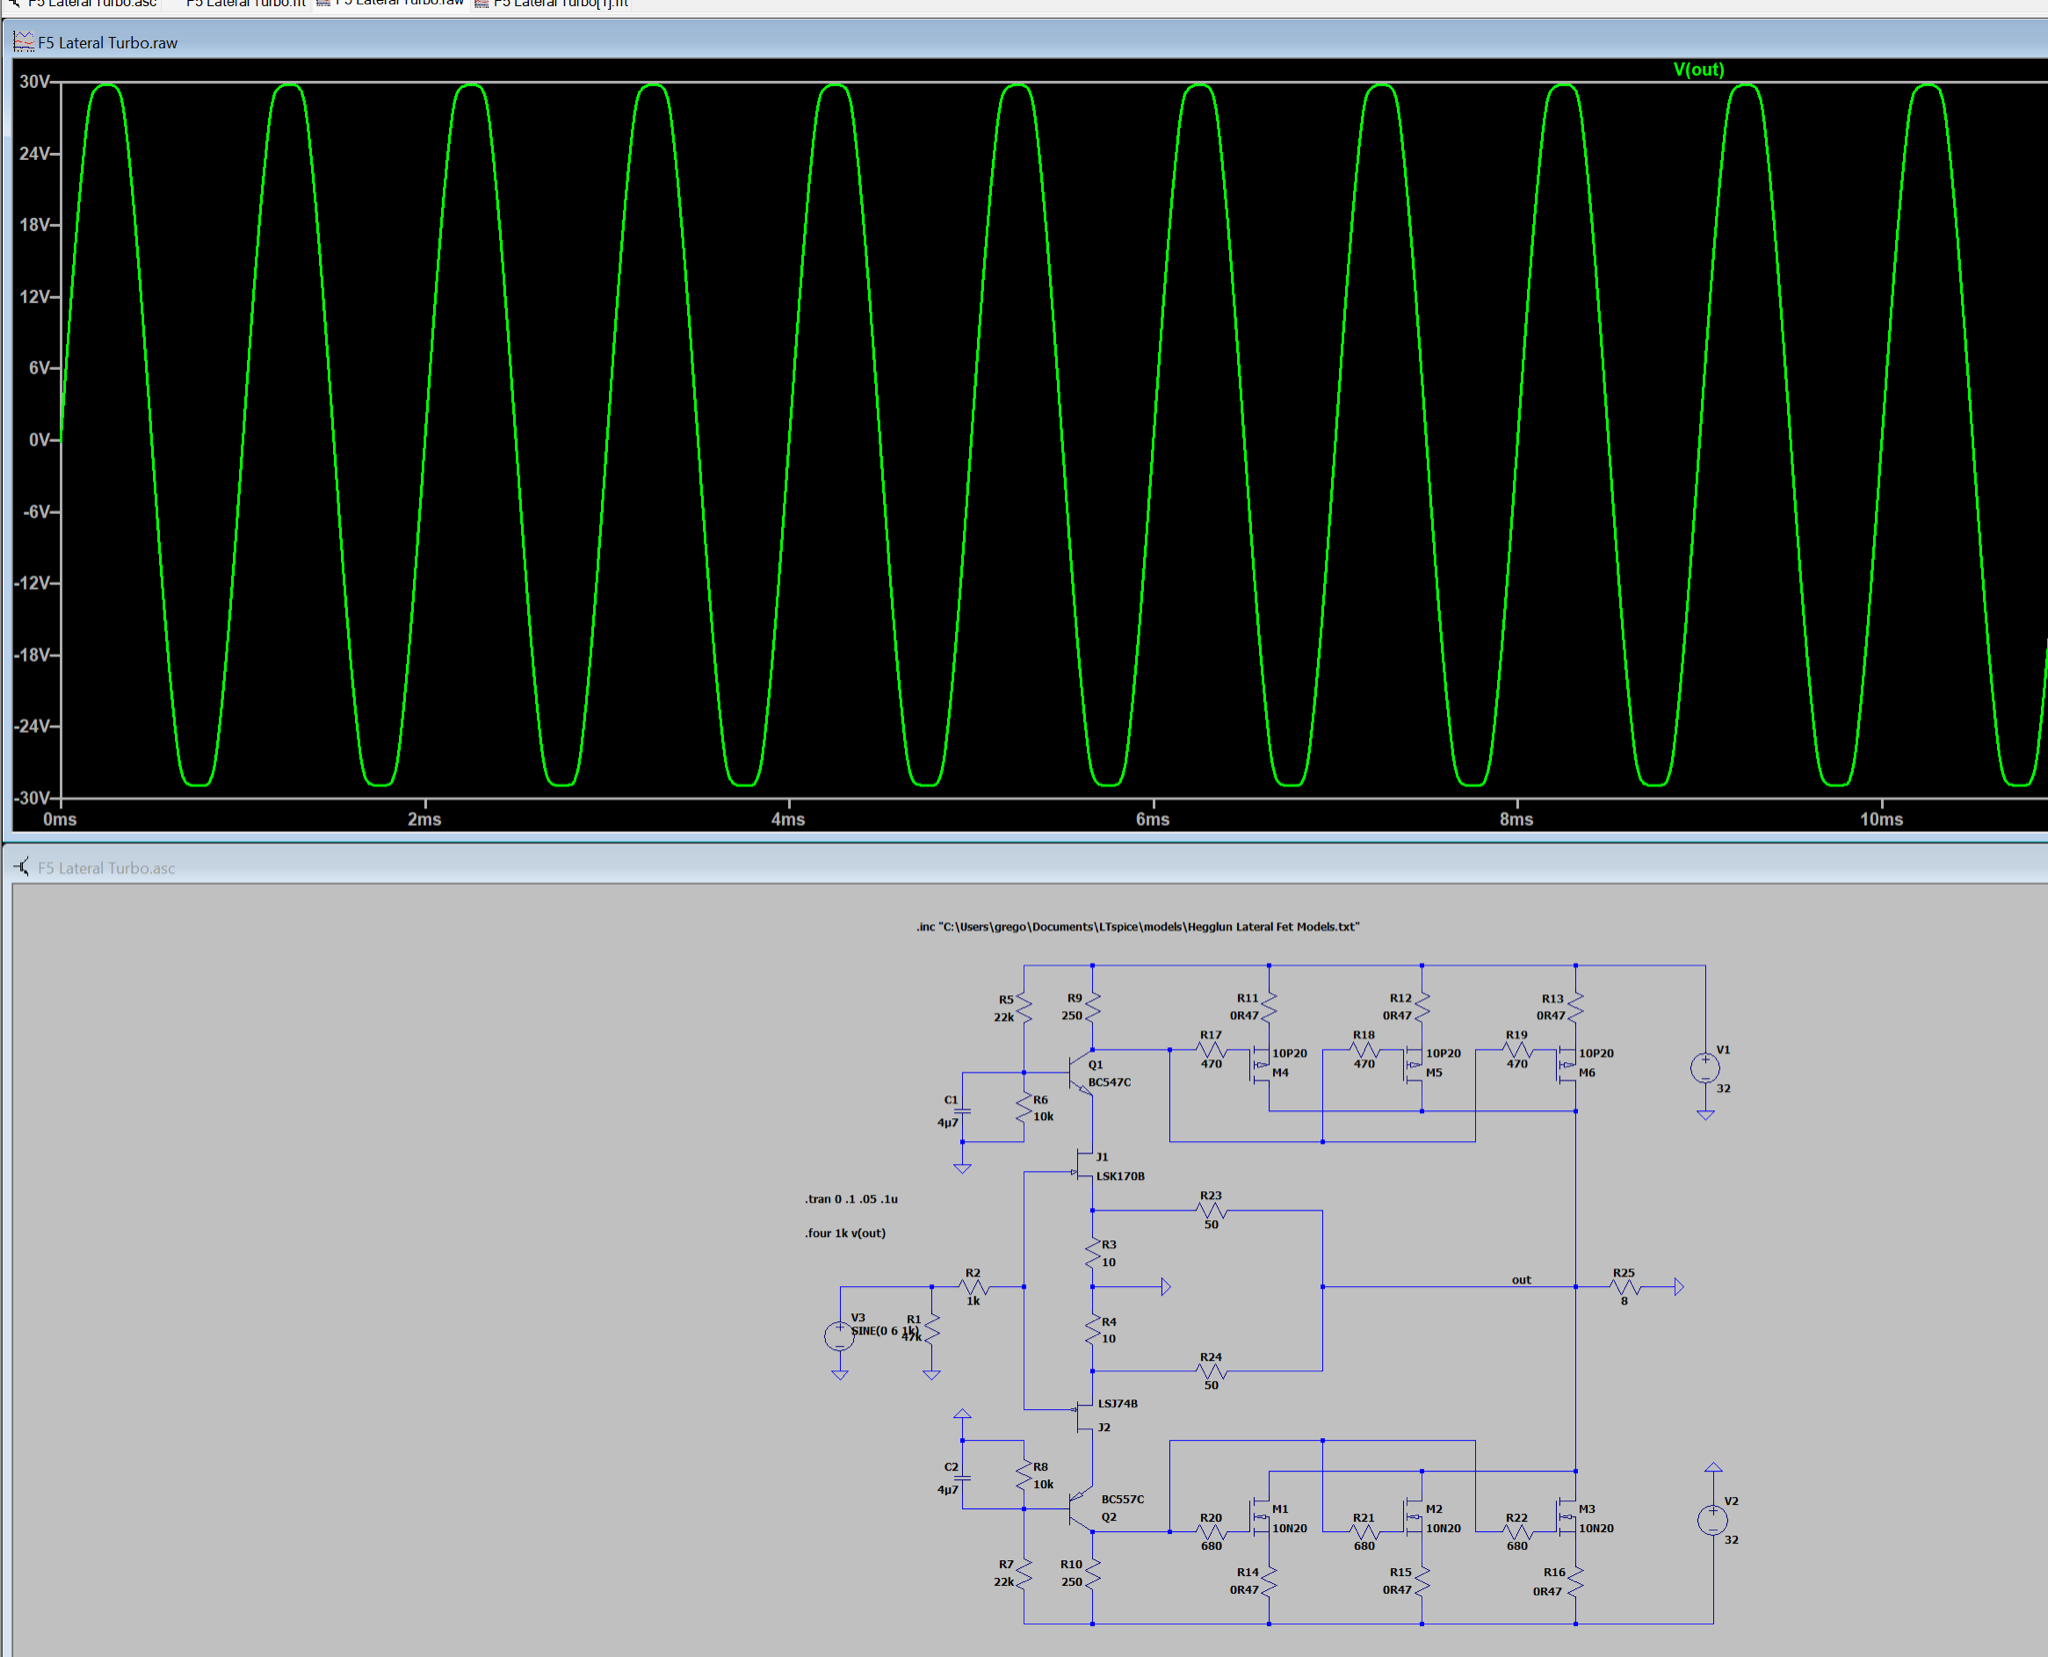The image size is (2048, 1657).
Task: Select the V2 voltage source symbol
Action: tap(1713, 1520)
